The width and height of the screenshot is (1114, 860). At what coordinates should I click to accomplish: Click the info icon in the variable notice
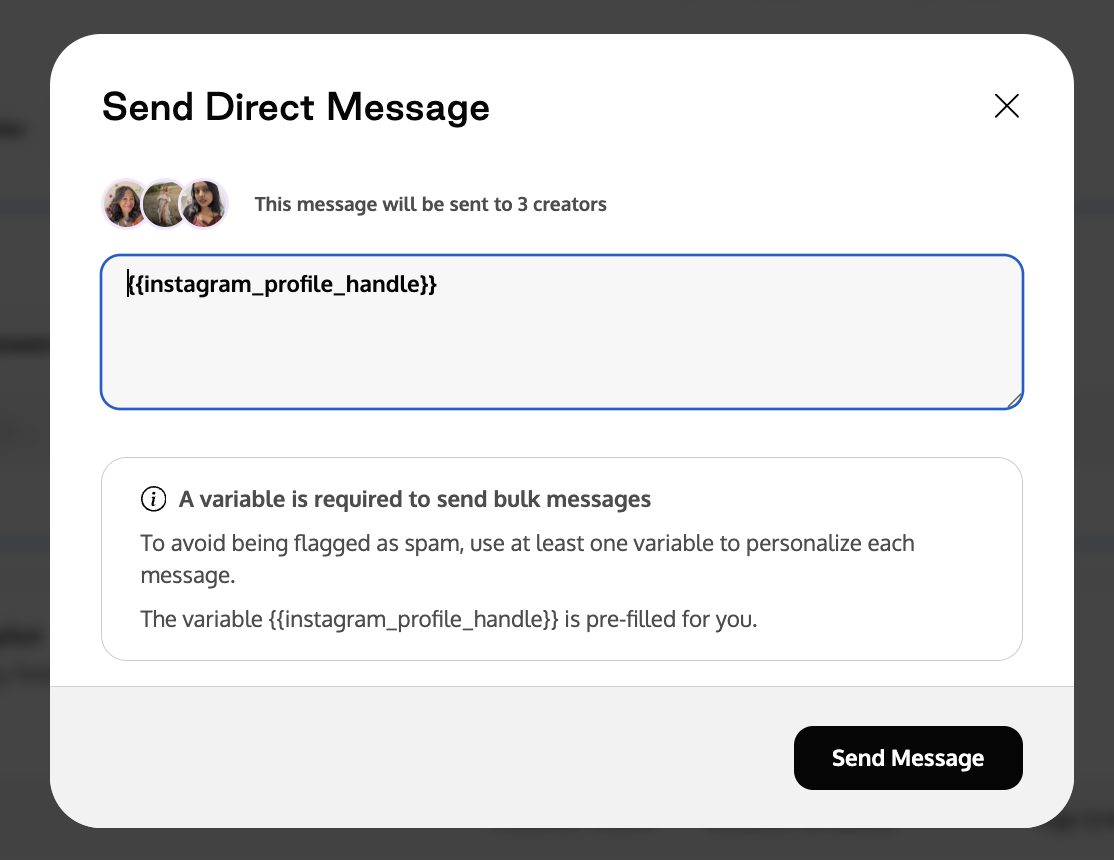tap(153, 499)
